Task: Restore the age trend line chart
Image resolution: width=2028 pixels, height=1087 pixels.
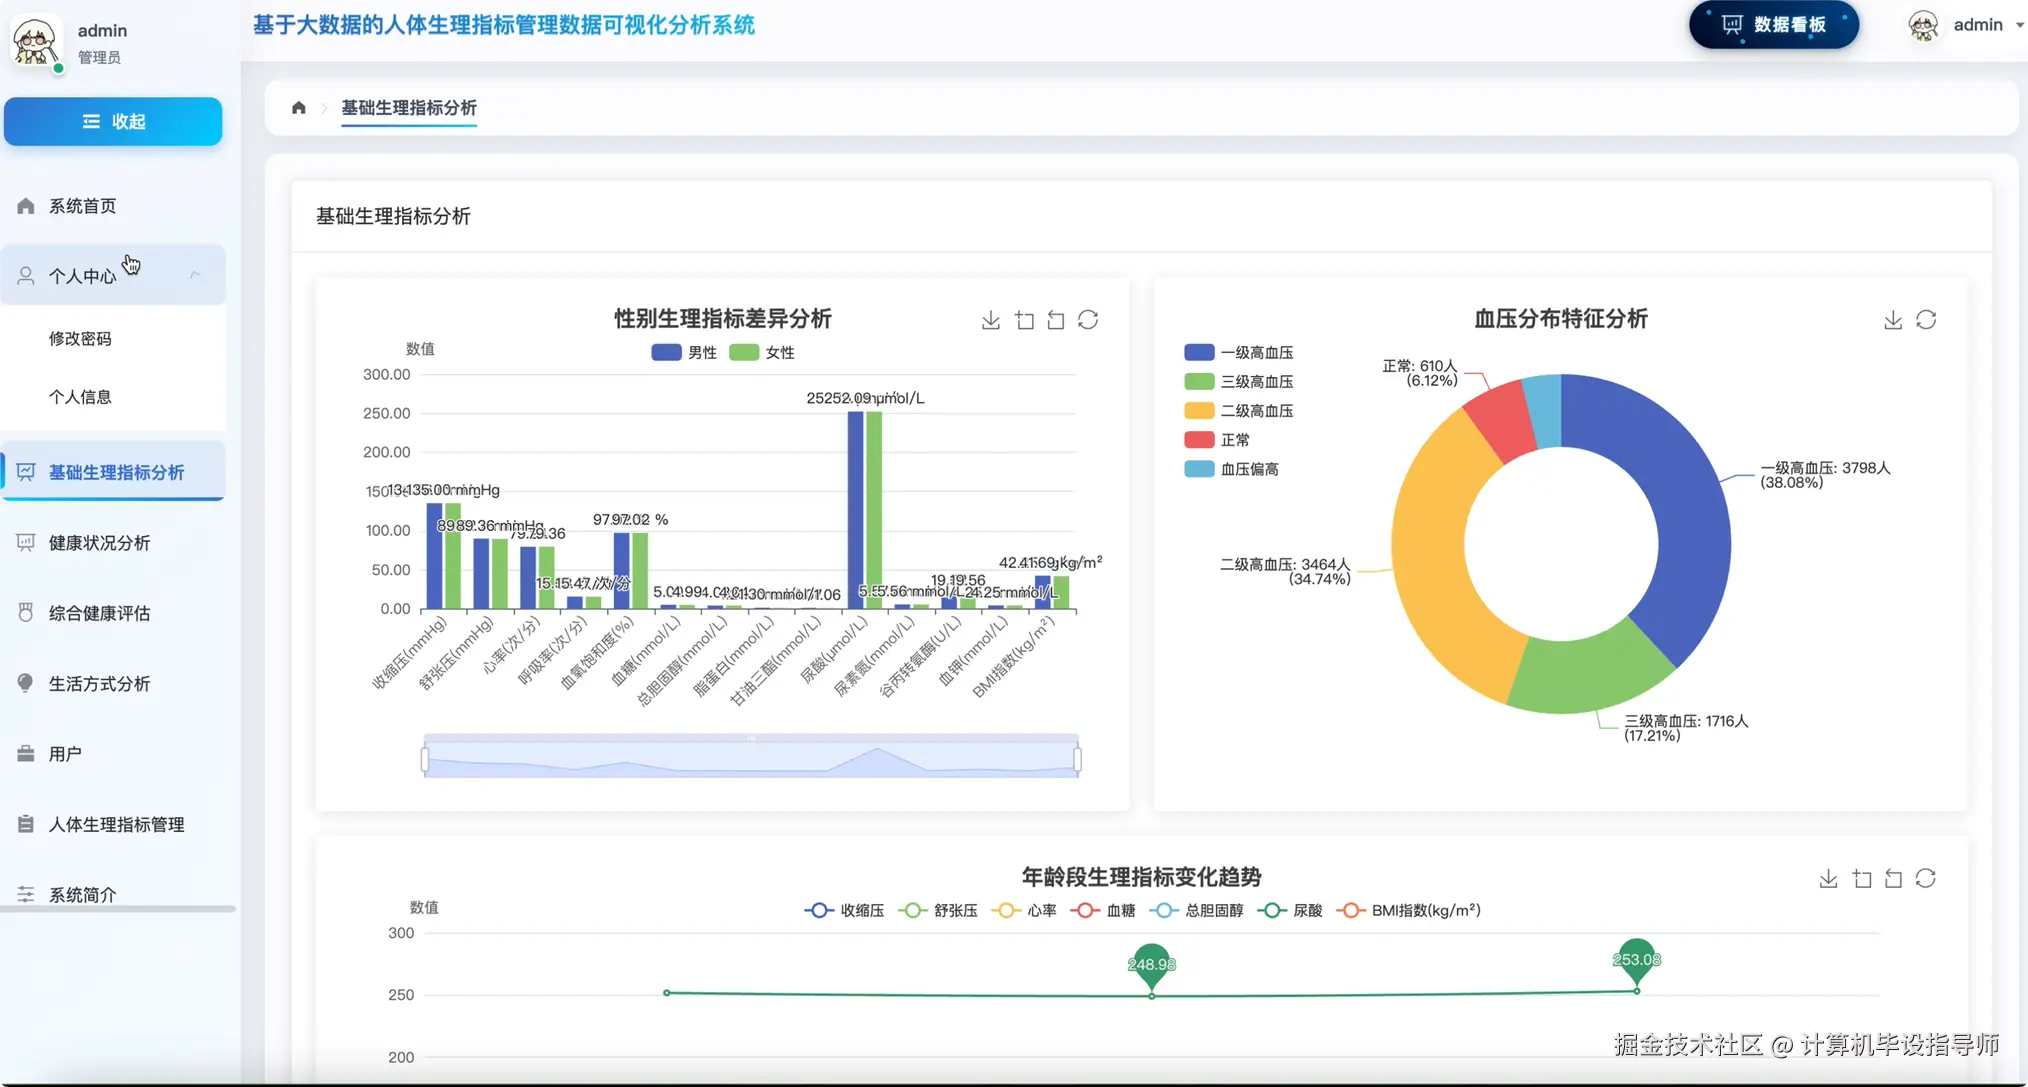Action: click(1926, 878)
